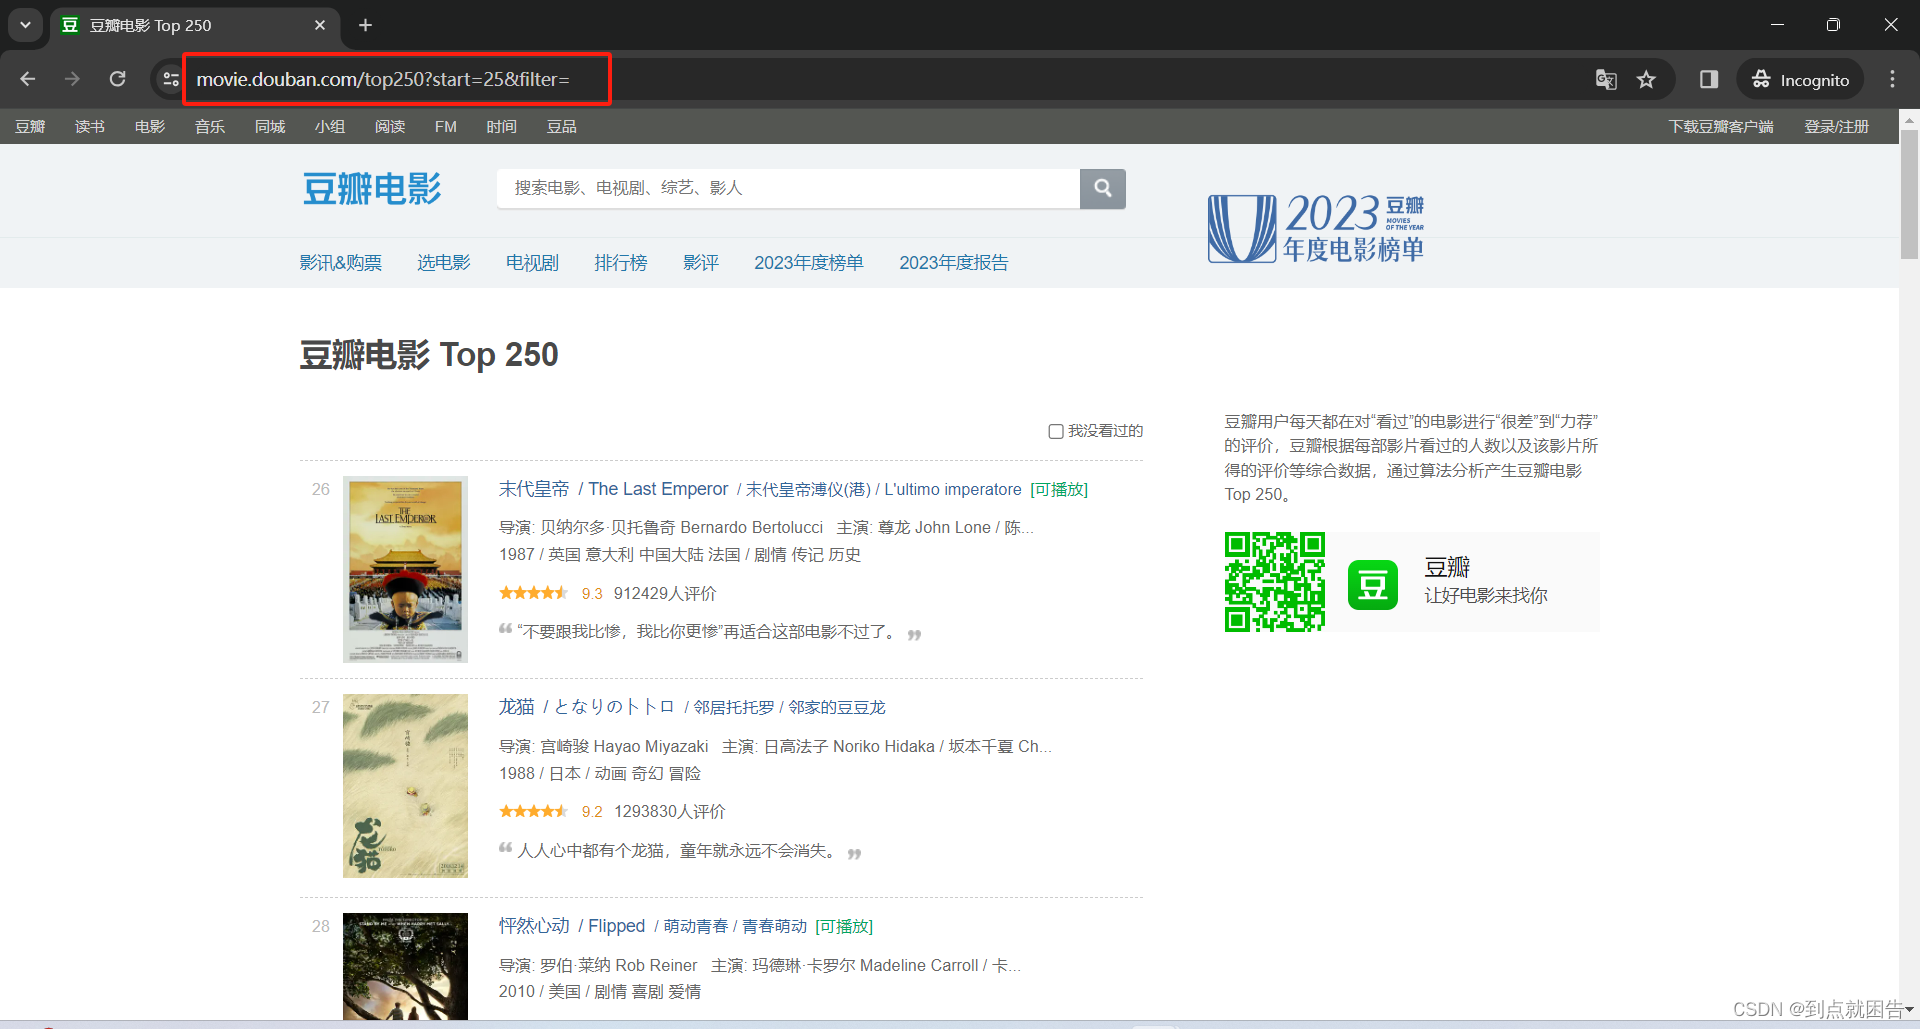The width and height of the screenshot is (1920, 1029).
Task: Click the Douban QR code image
Action: tap(1275, 582)
